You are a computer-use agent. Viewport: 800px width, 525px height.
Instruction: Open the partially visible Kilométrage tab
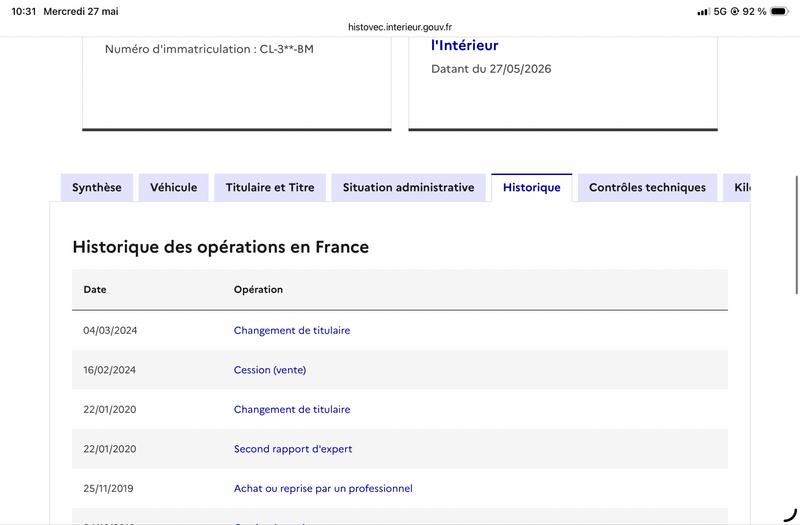(737, 187)
